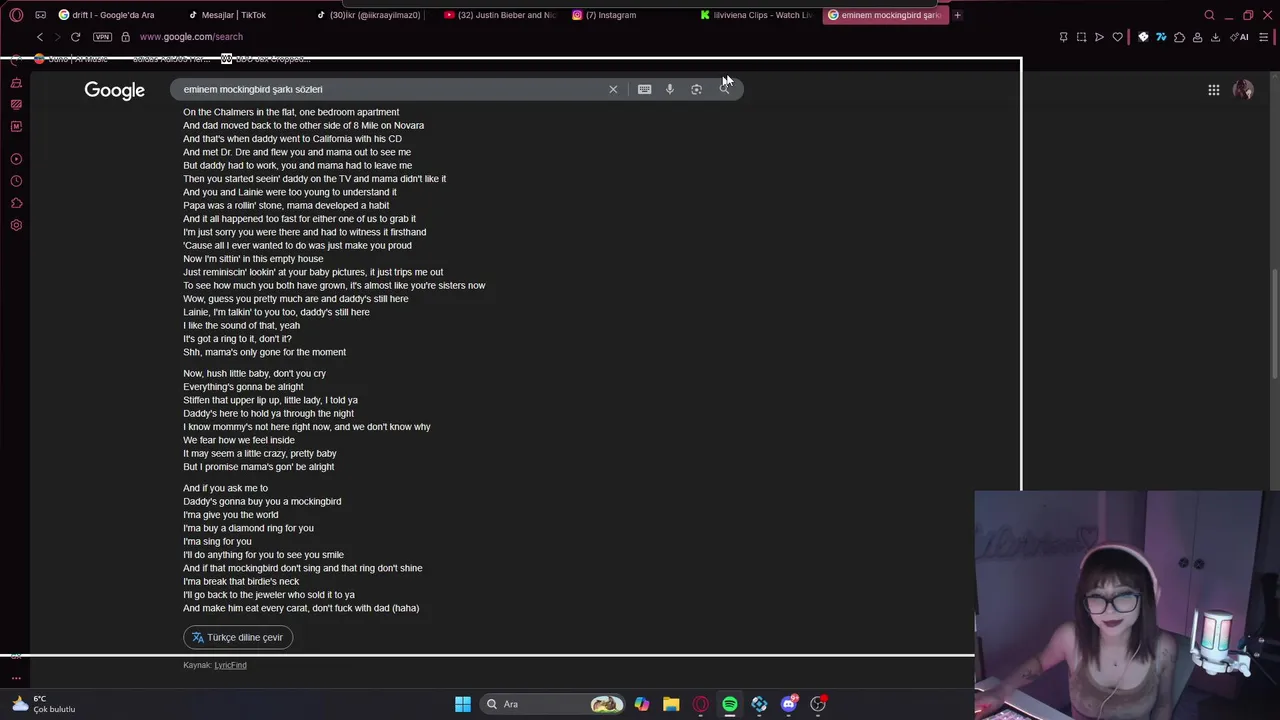Image resolution: width=1280 pixels, height=720 pixels.
Task: Go back with the back arrow
Action: point(40,37)
